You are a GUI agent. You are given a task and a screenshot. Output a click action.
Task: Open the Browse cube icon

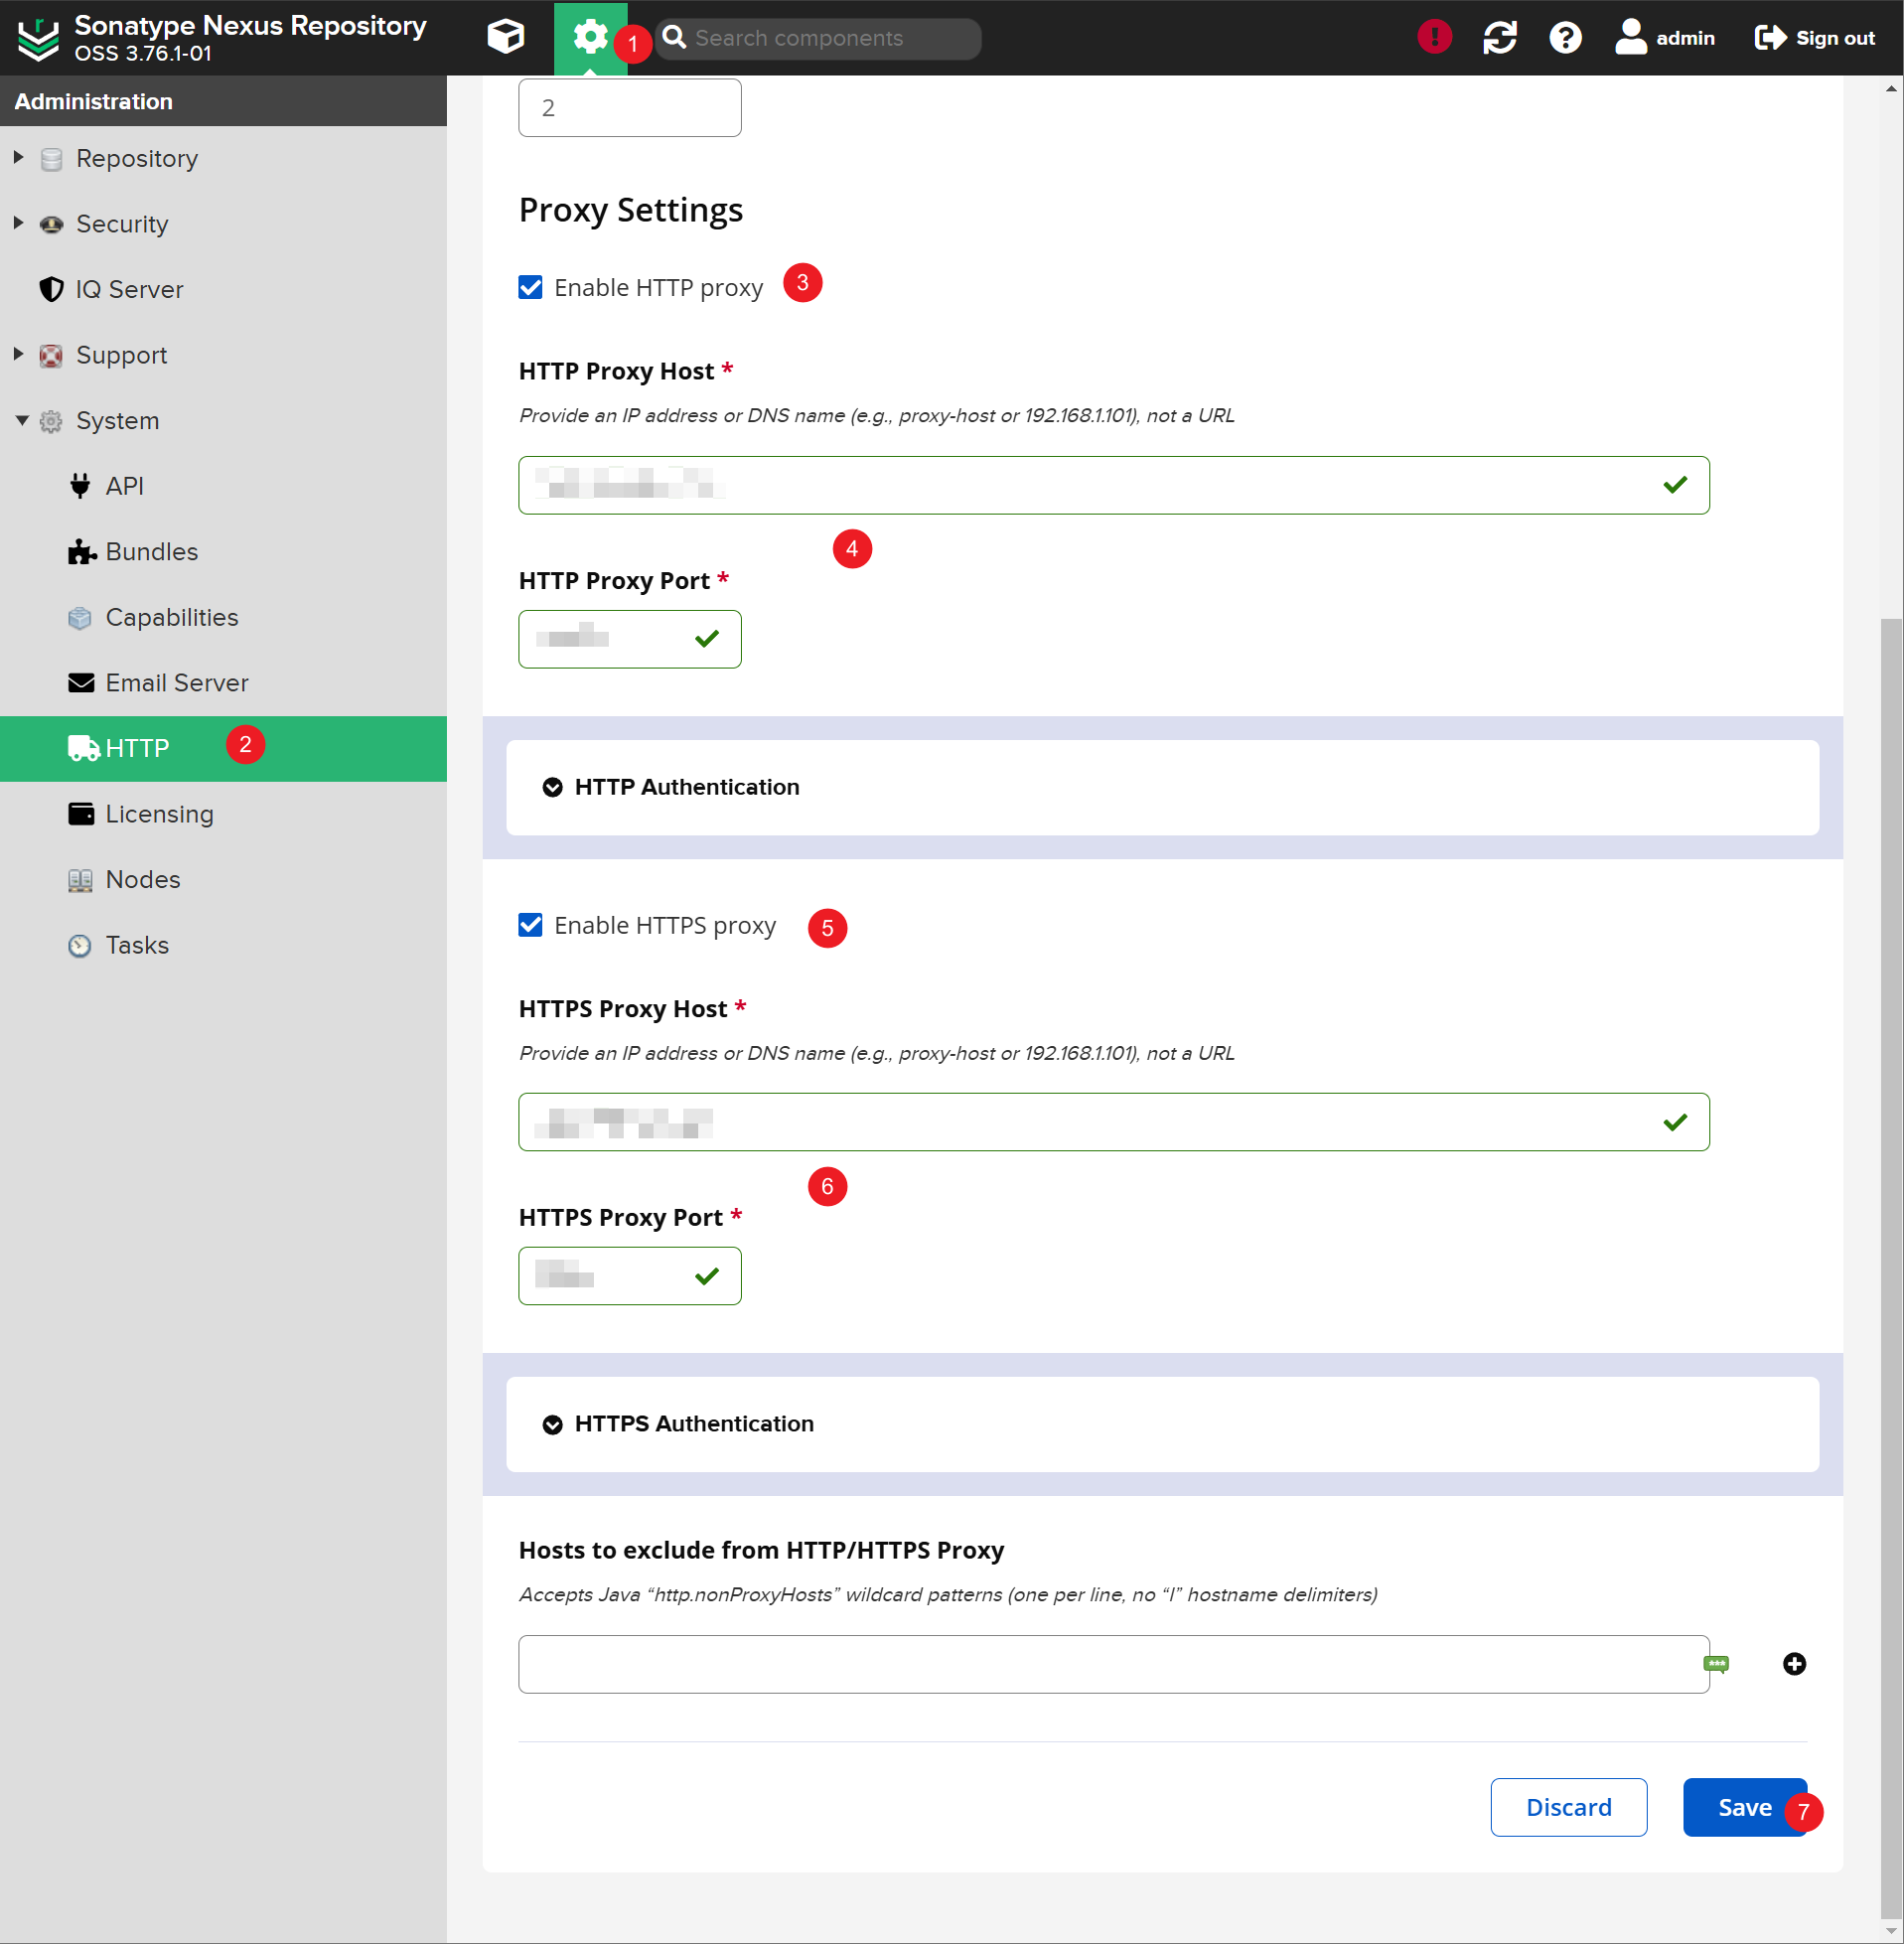[506, 37]
